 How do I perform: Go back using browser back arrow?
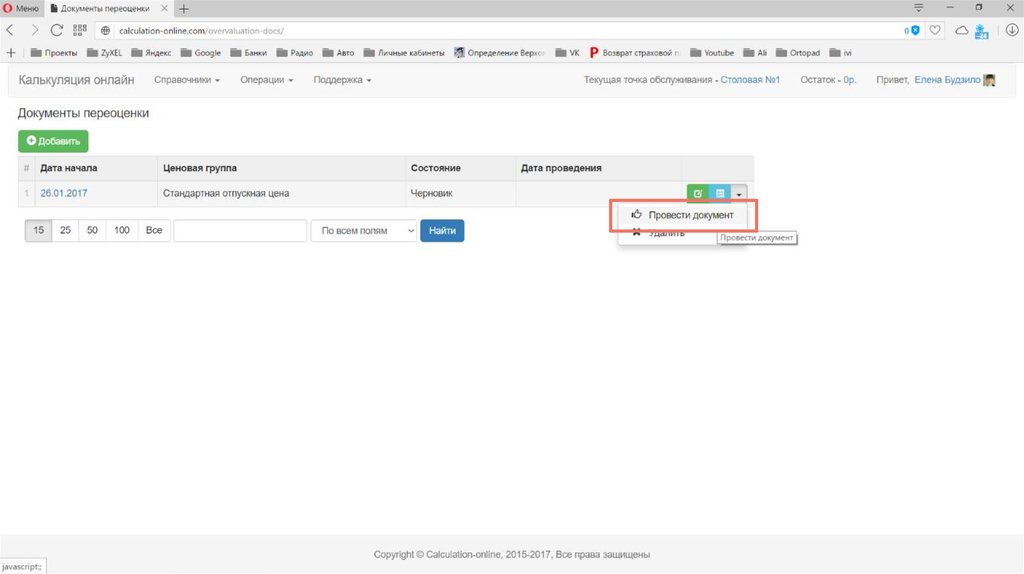click(x=11, y=30)
